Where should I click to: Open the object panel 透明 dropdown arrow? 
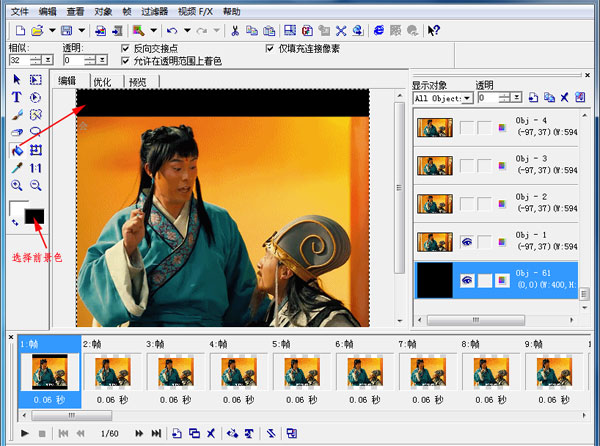tap(517, 98)
